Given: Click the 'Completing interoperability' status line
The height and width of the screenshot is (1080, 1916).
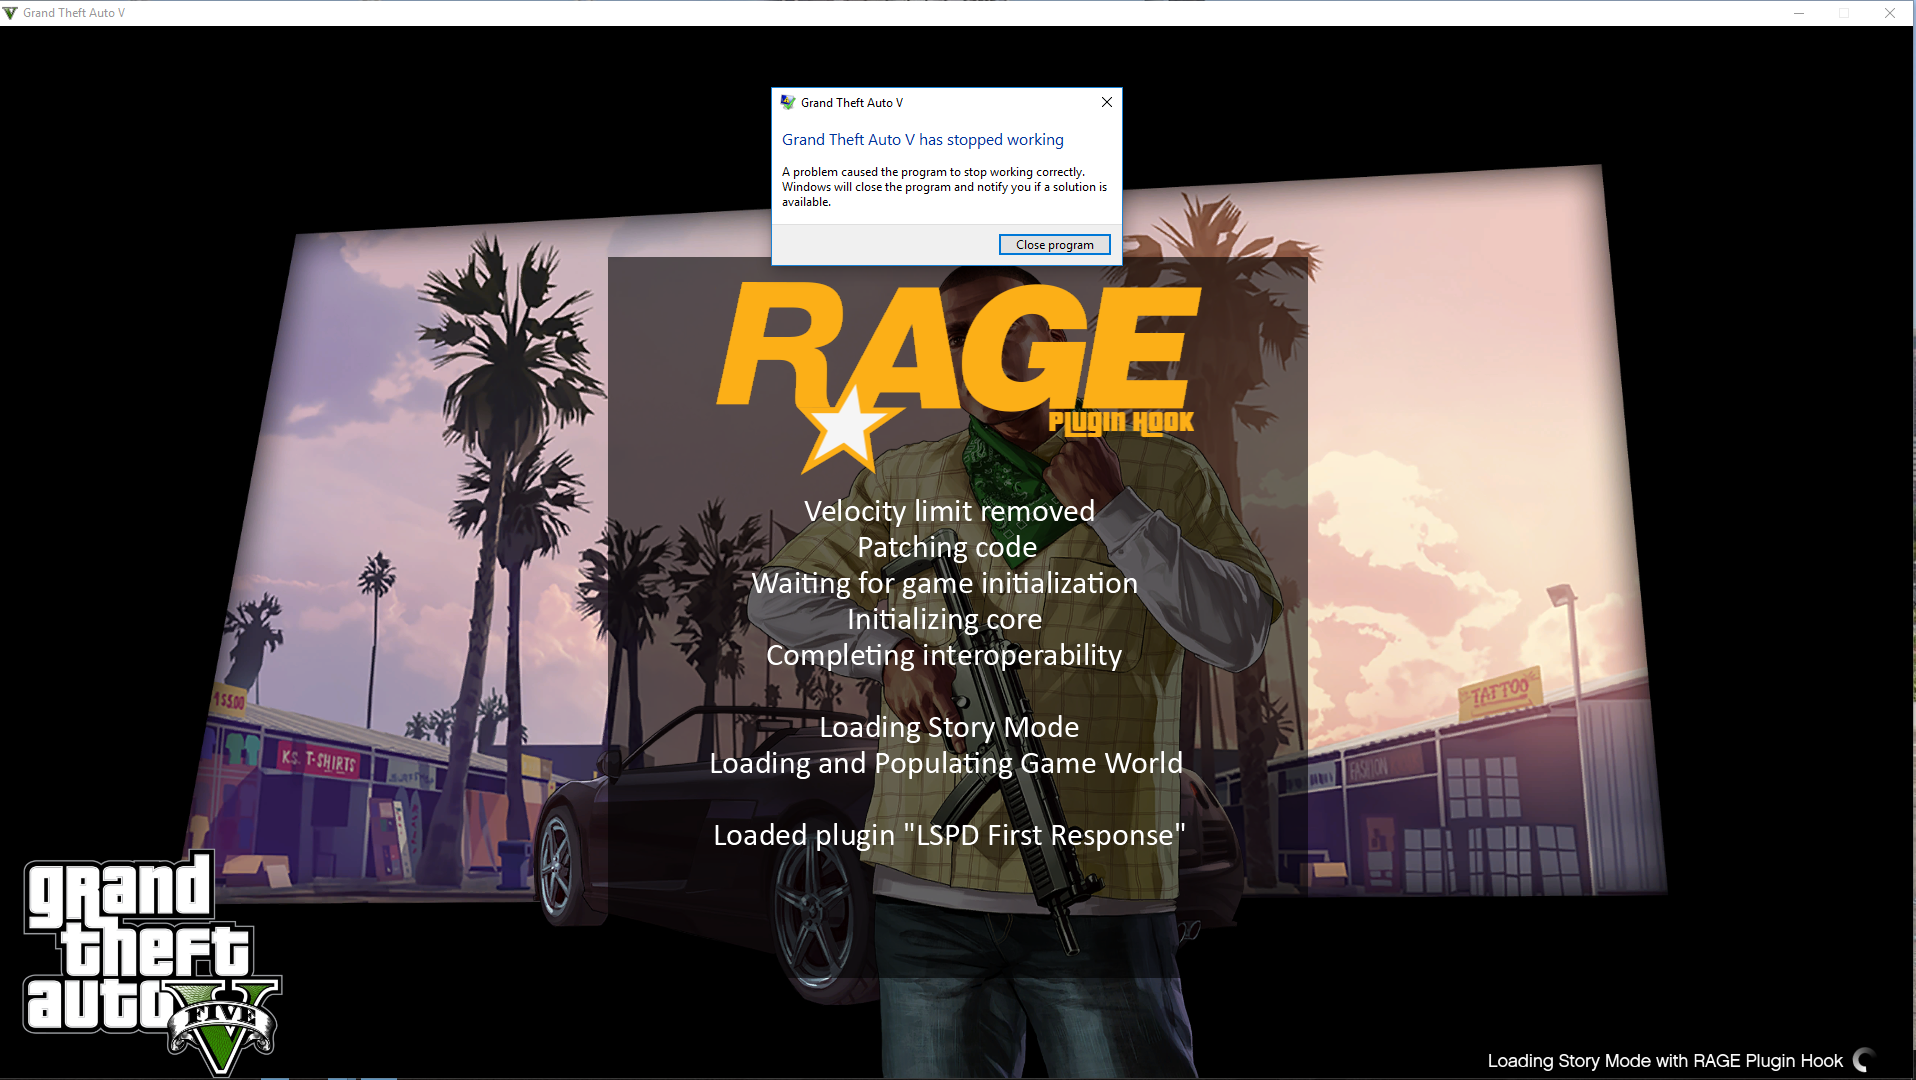Looking at the screenshot, I should 944,655.
